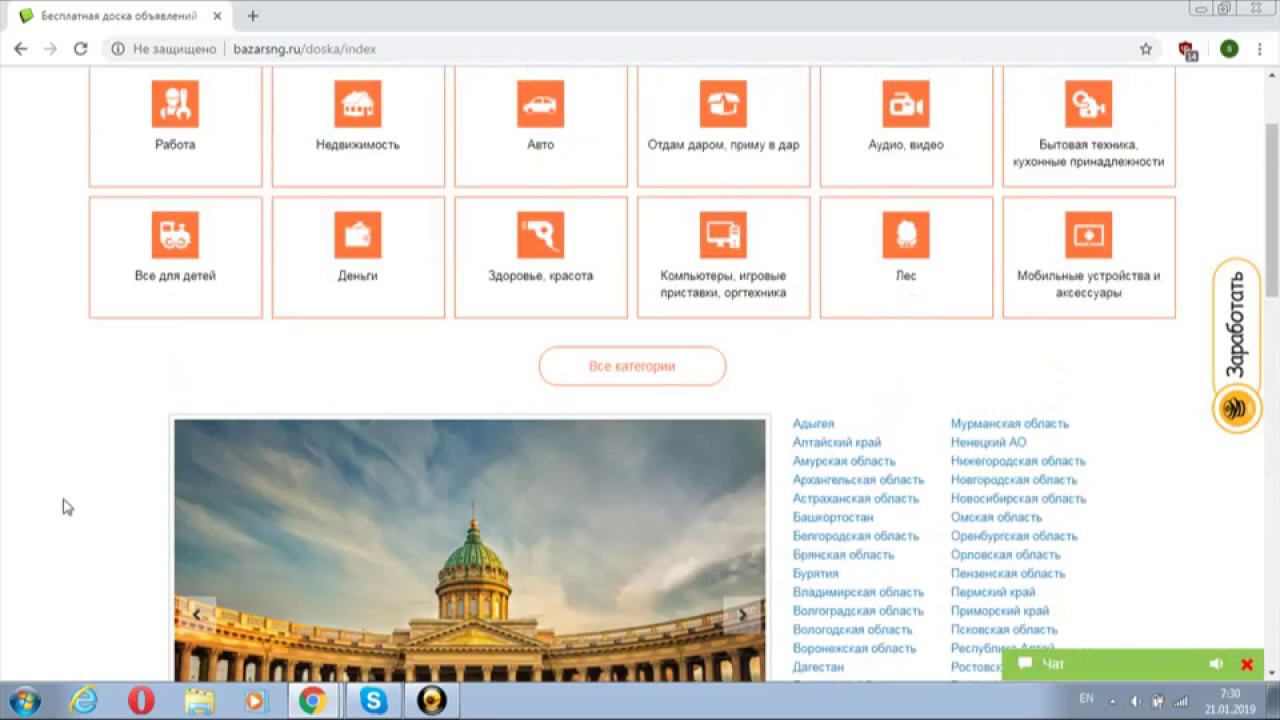
Task: Open the Работа category icon
Action: pyautogui.click(x=175, y=104)
